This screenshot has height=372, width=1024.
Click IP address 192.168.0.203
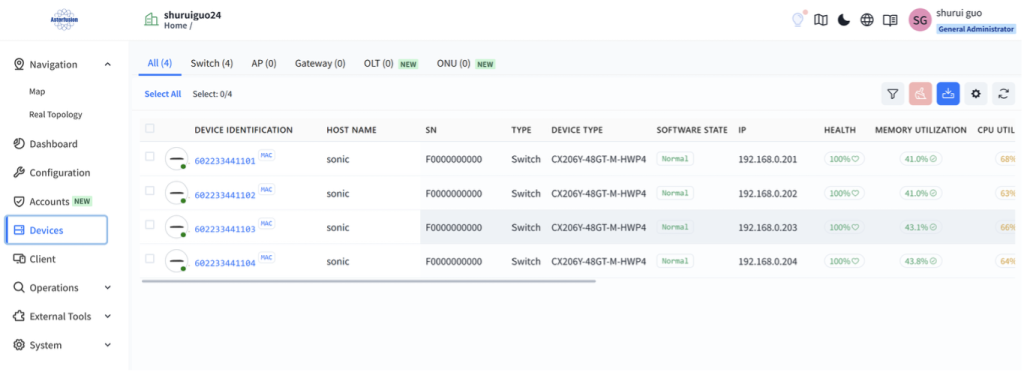tap(768, 227)
